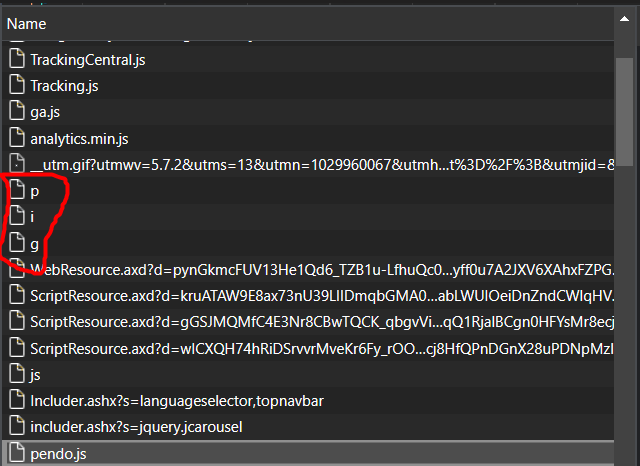Click the vertical scrollbar thumb
Viewport: 640px width, 466px height.
pos(628,95)
